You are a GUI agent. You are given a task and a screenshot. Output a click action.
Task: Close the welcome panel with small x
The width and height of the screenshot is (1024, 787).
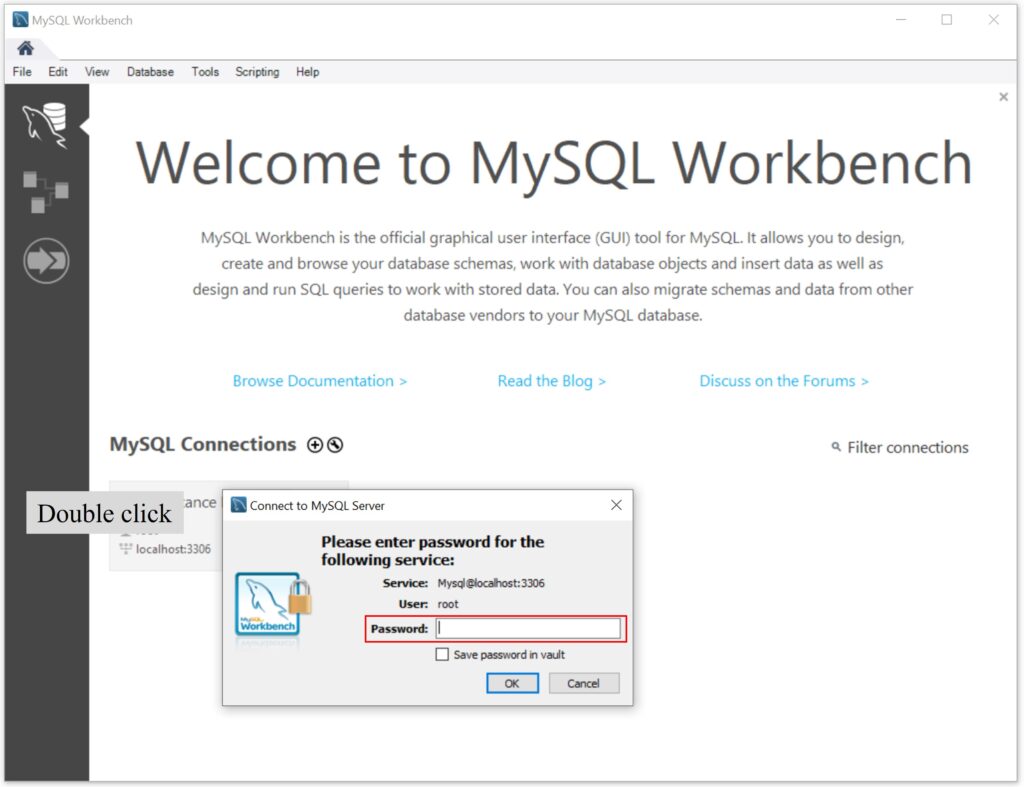pyautogui.click(x=1003, y=97)
